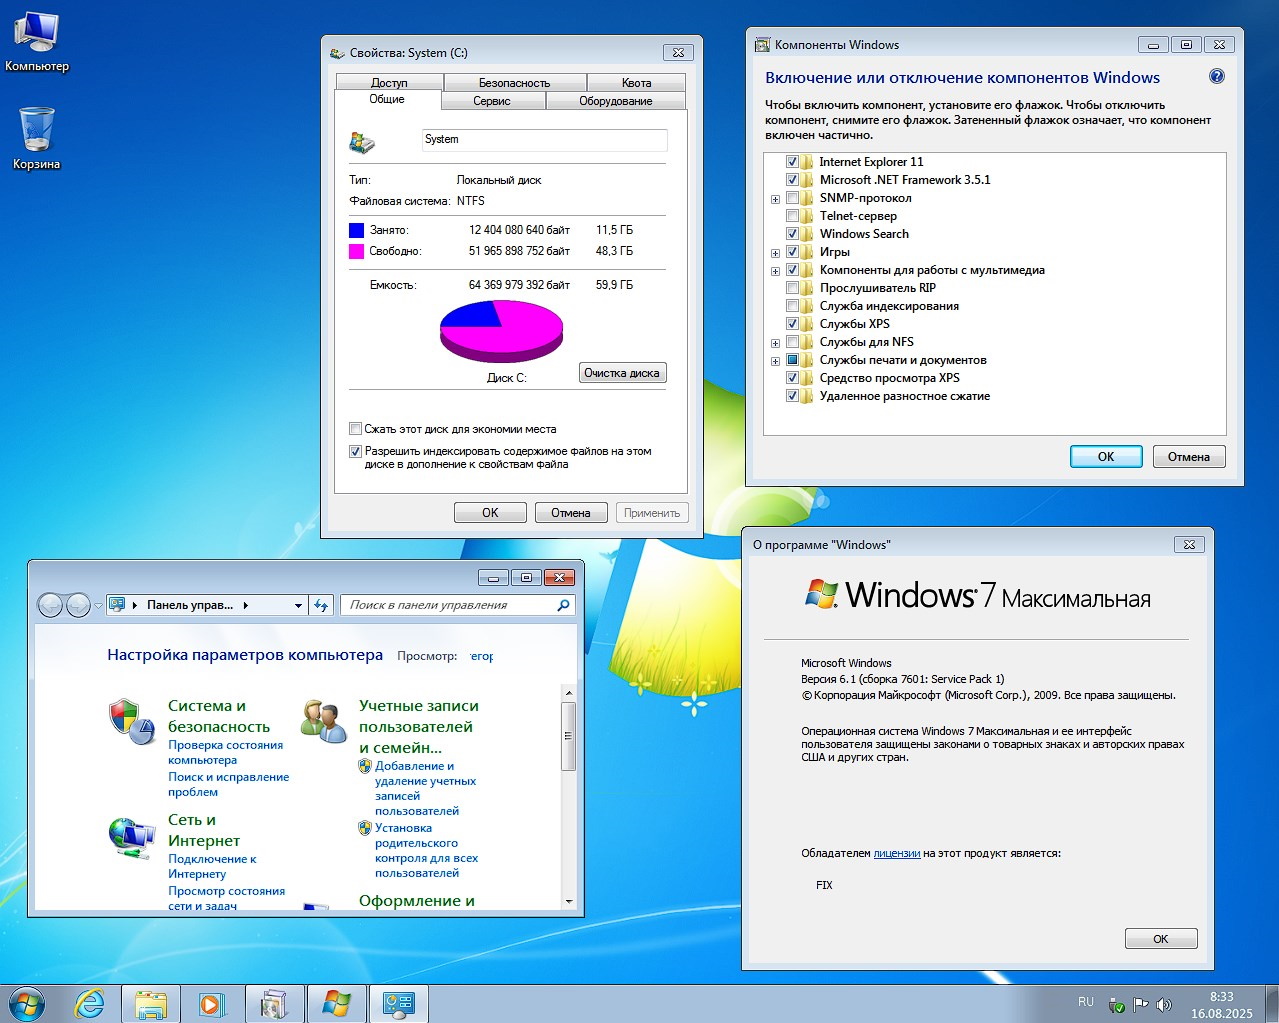Select the Общие tab
Image resolution: width=1279 pixels, height=1023 pixels.
tap(387, 100)
